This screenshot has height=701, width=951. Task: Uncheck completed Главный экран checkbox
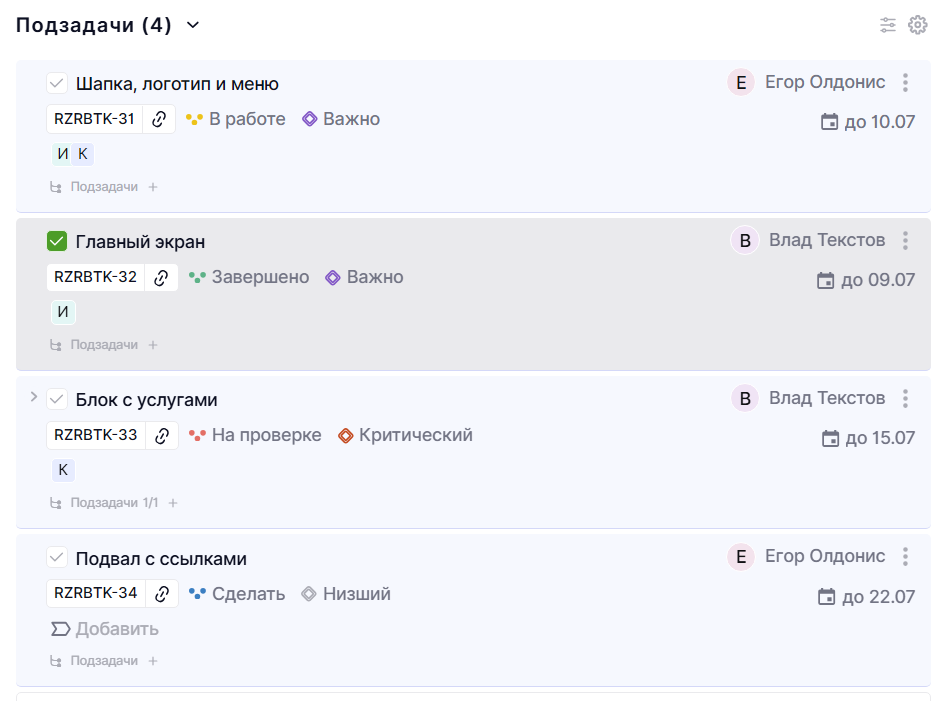(x=57, y=241)
